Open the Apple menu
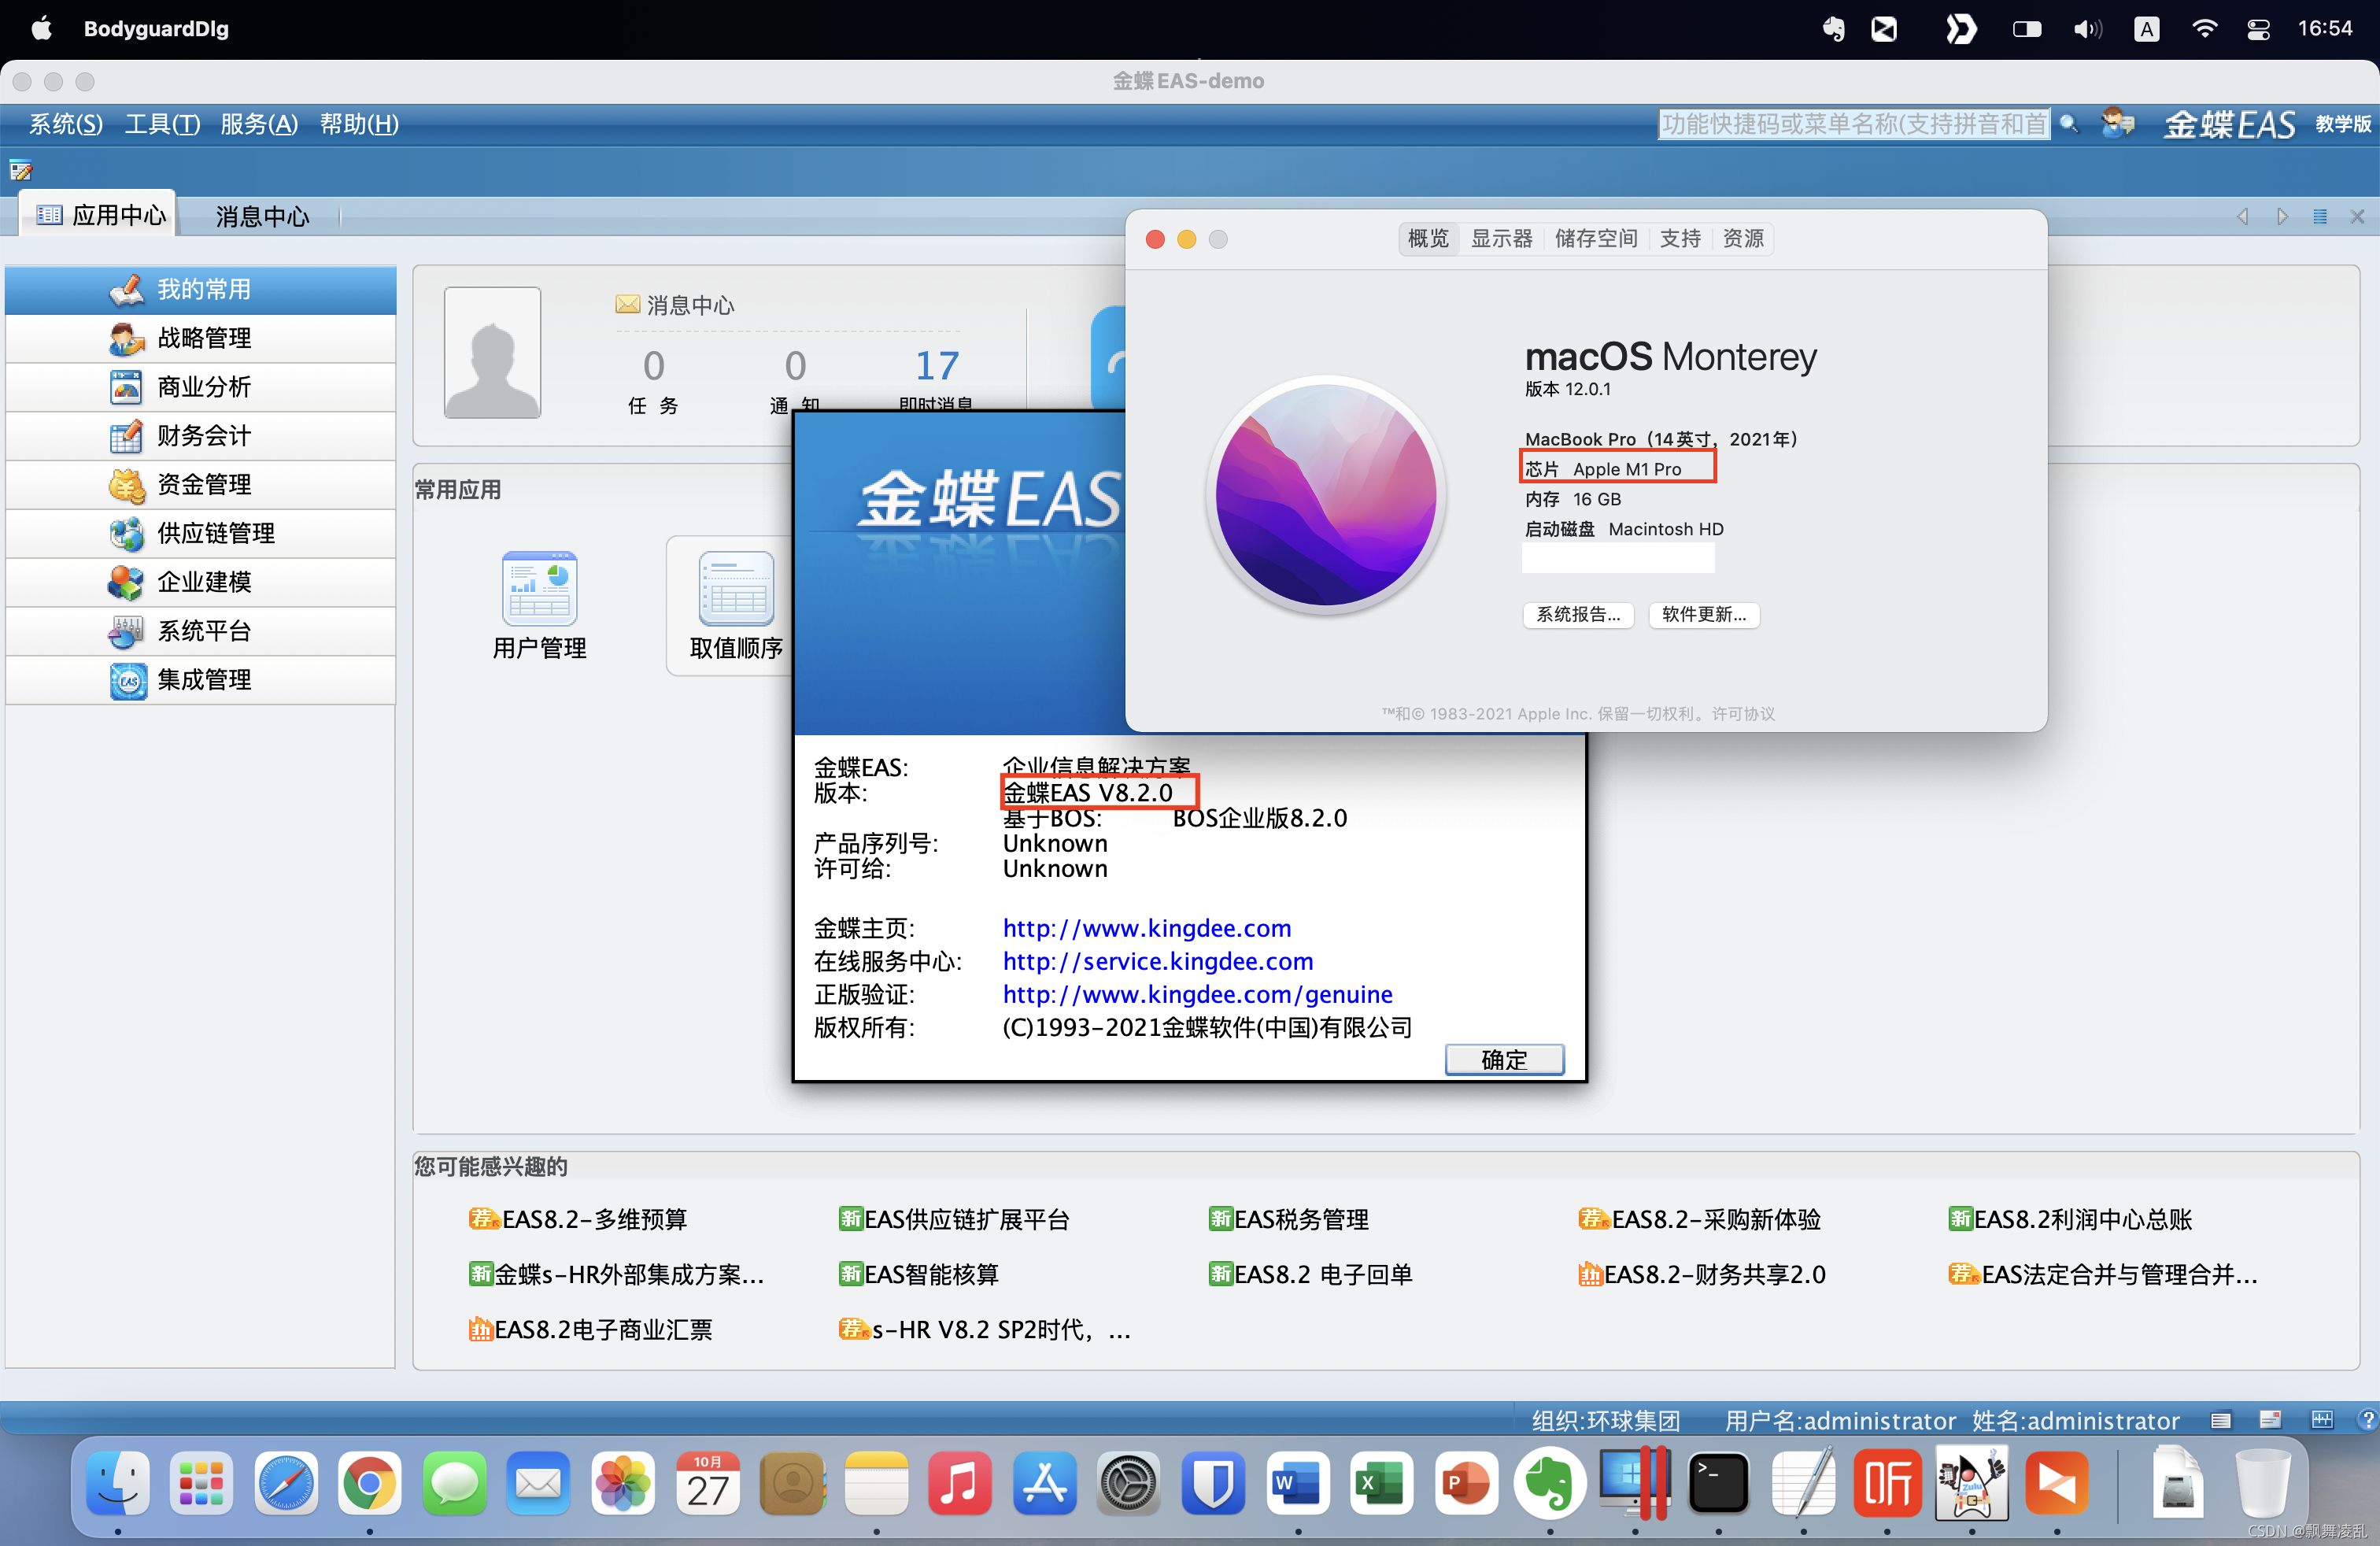Viewport: 2380px width, 1546px height. (x=41, y=28)
